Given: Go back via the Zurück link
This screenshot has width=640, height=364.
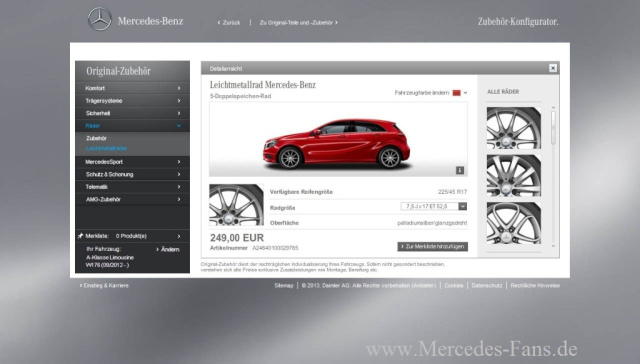Looking at the screenshot, I should point(229,23).
